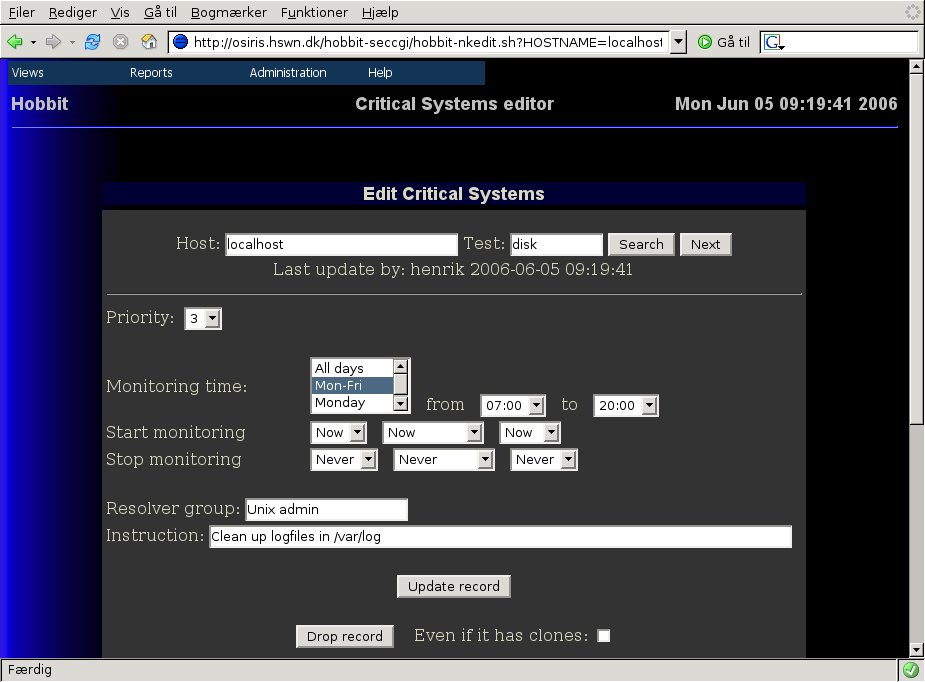The image size is (925, 682).
Task: Click the browser Forward arrow button
Action: pyautogui.click(x=54, y=42)
